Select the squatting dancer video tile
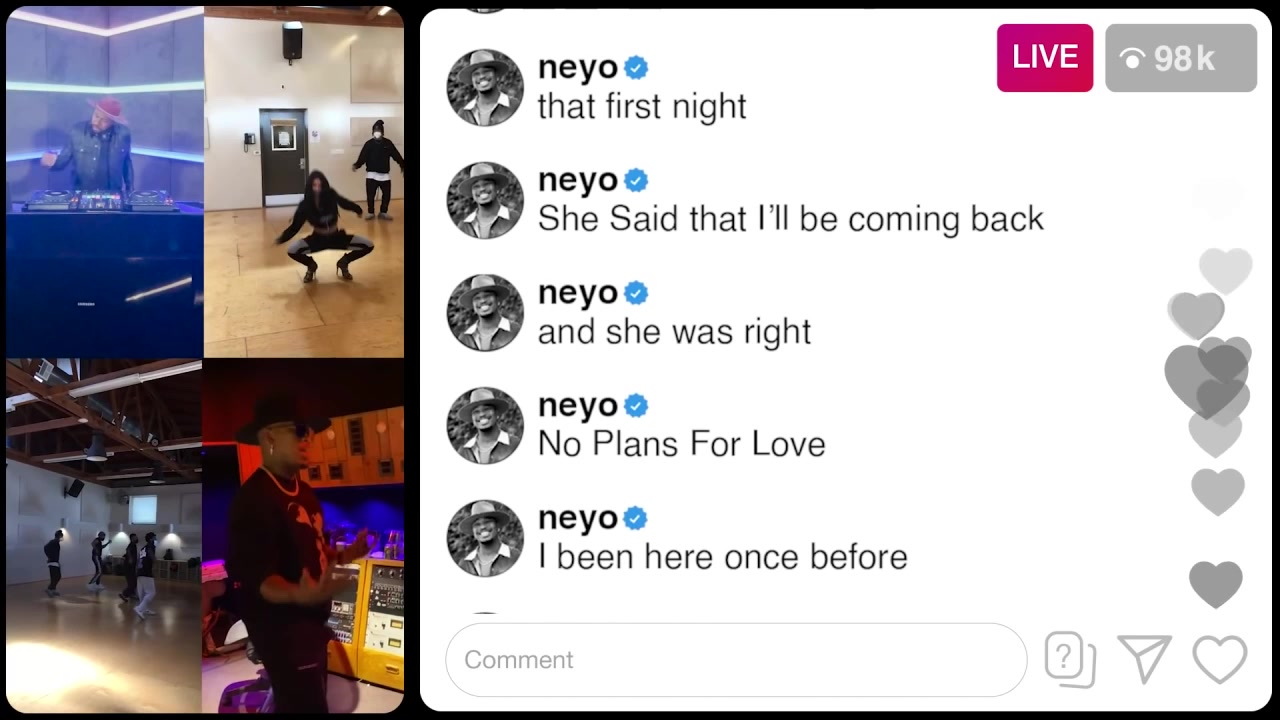Screen dimensions: 1280x720 click(x=304, y=182)
